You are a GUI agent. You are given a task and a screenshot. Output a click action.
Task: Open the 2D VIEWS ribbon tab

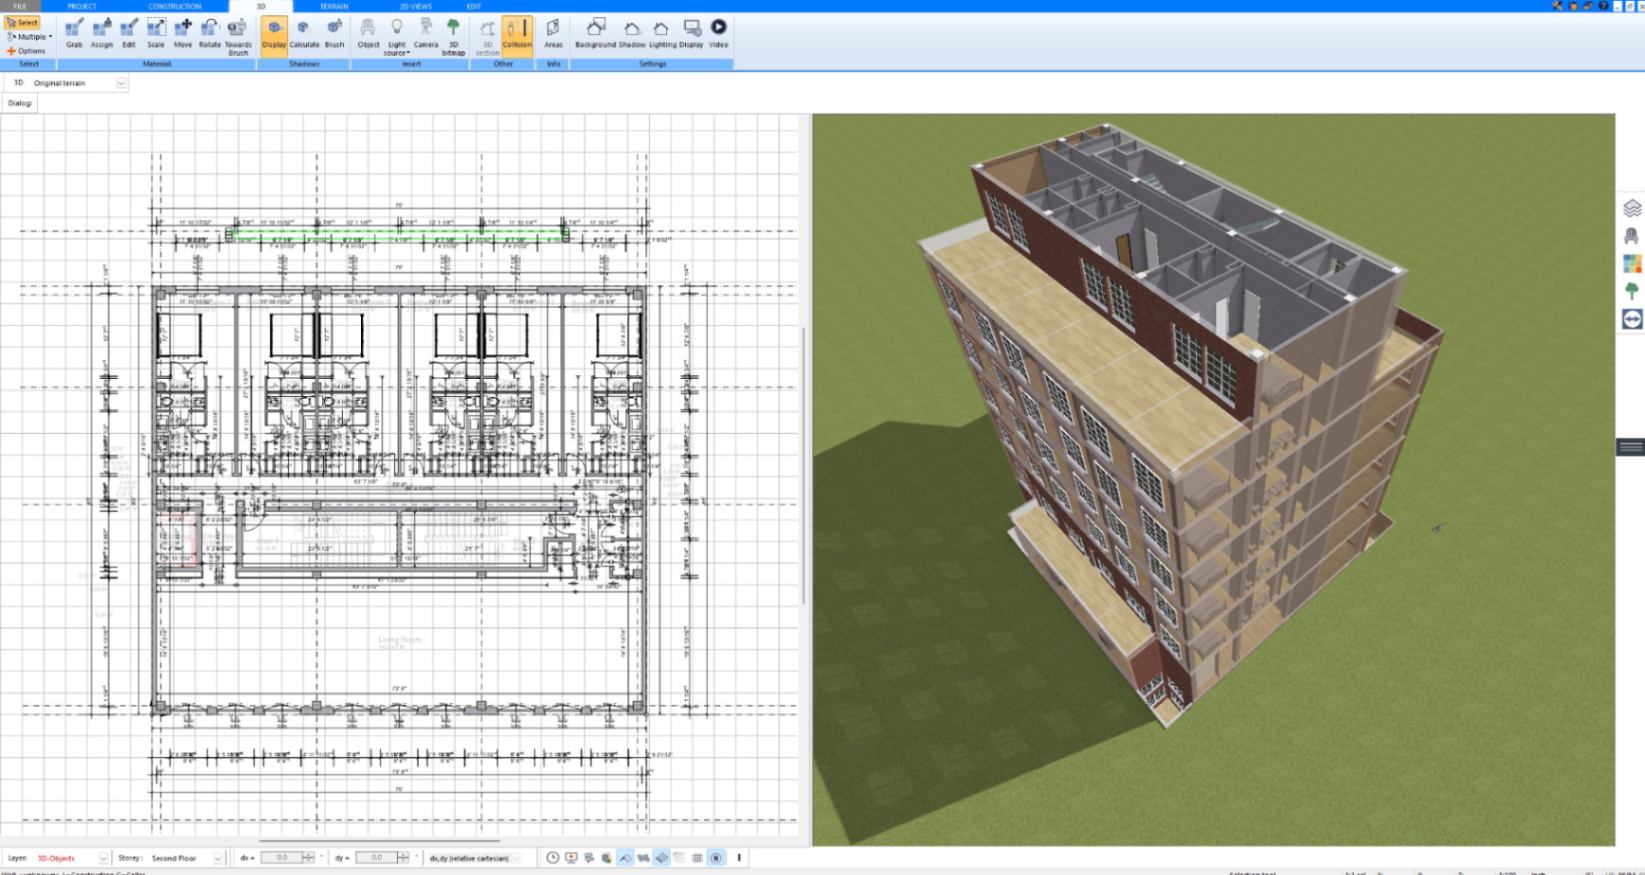point(415,6)
